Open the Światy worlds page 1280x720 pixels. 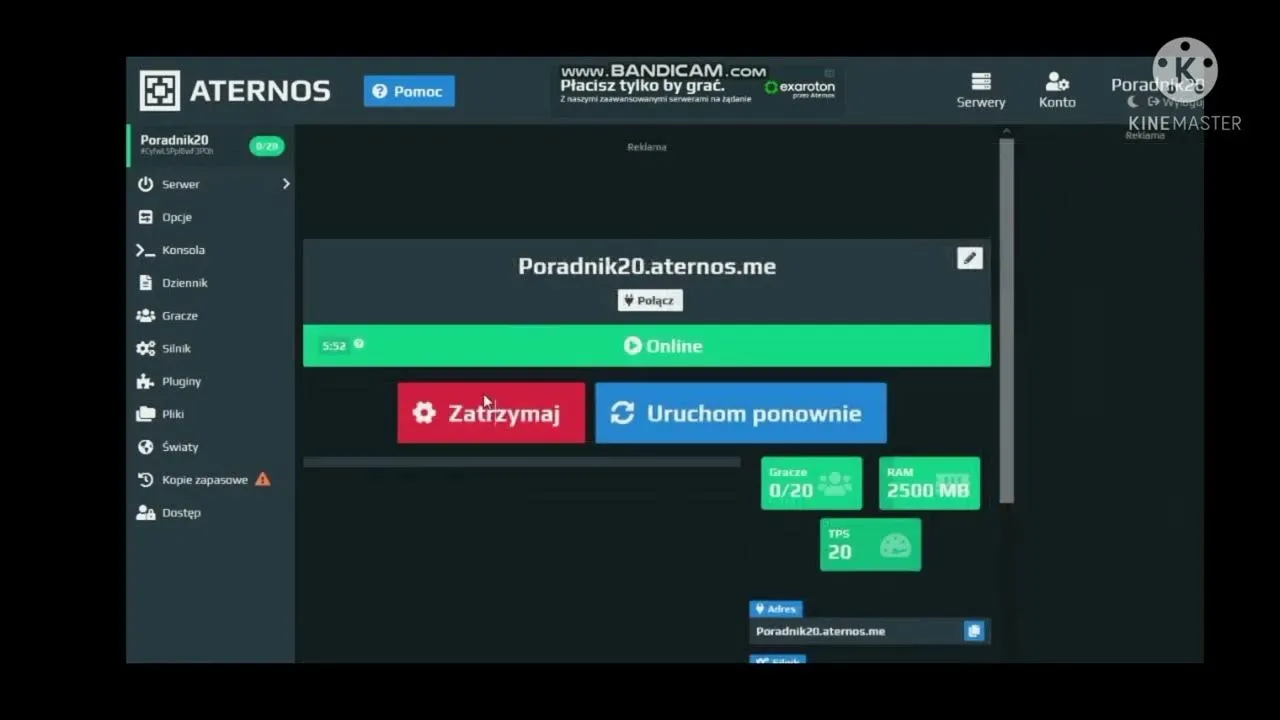tap(211, 447)
